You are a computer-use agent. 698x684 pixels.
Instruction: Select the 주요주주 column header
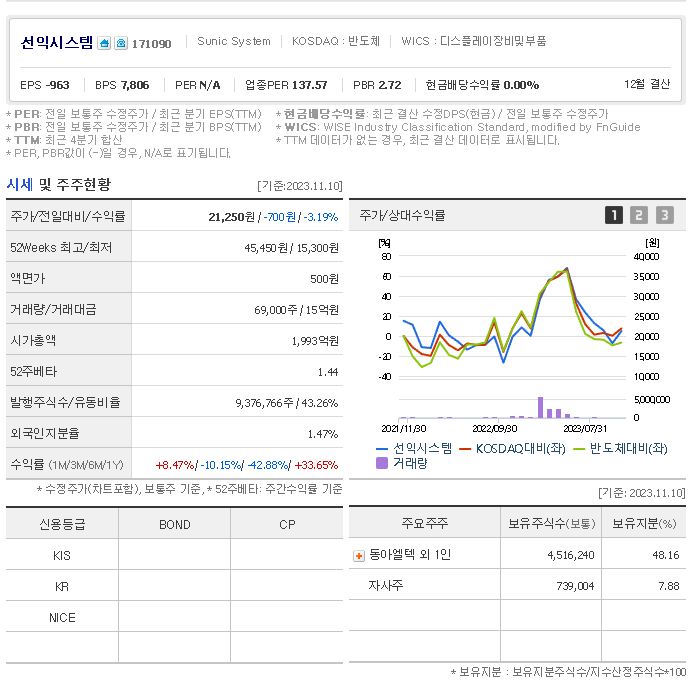(x=425, y=523)
